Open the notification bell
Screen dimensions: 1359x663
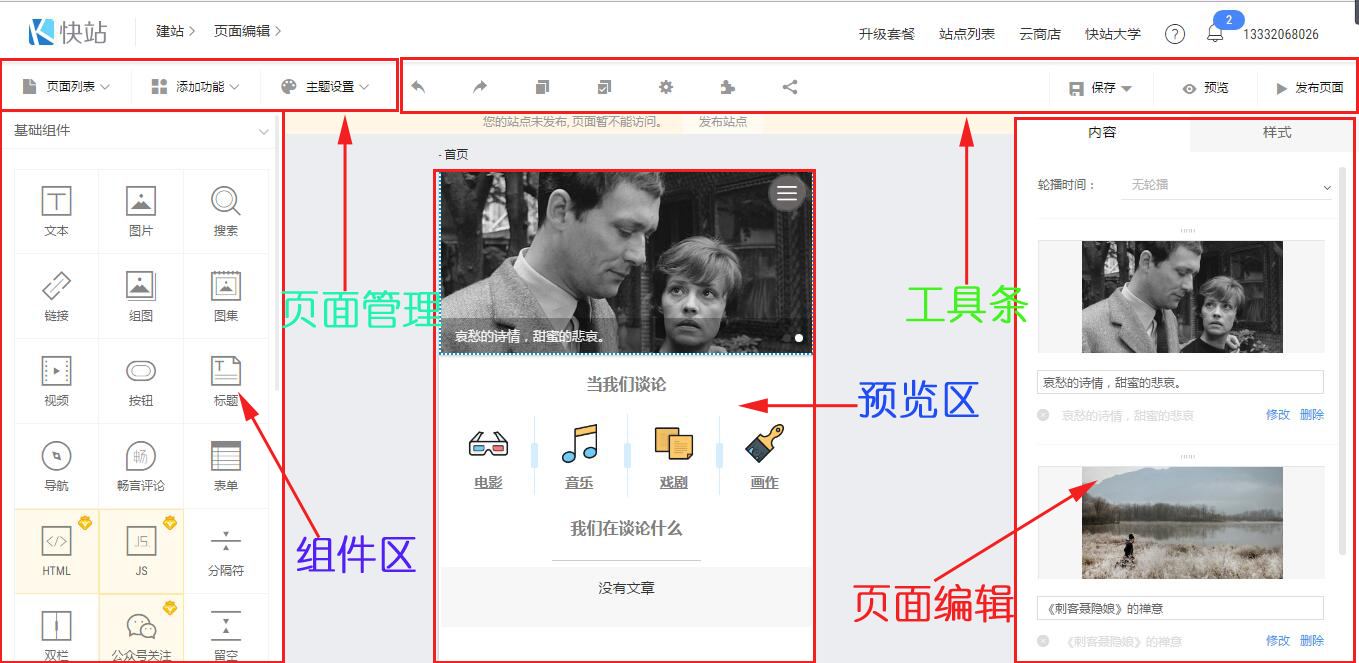(x=1215, y=33)
